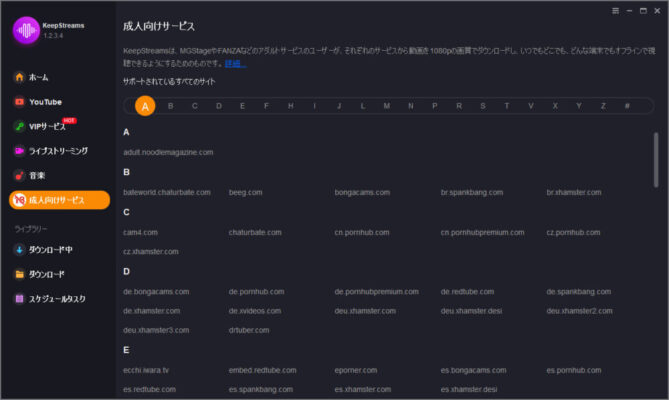669x400 pixels.
Task: Select letter A in alphabet filter
Action: pos(145,106)
